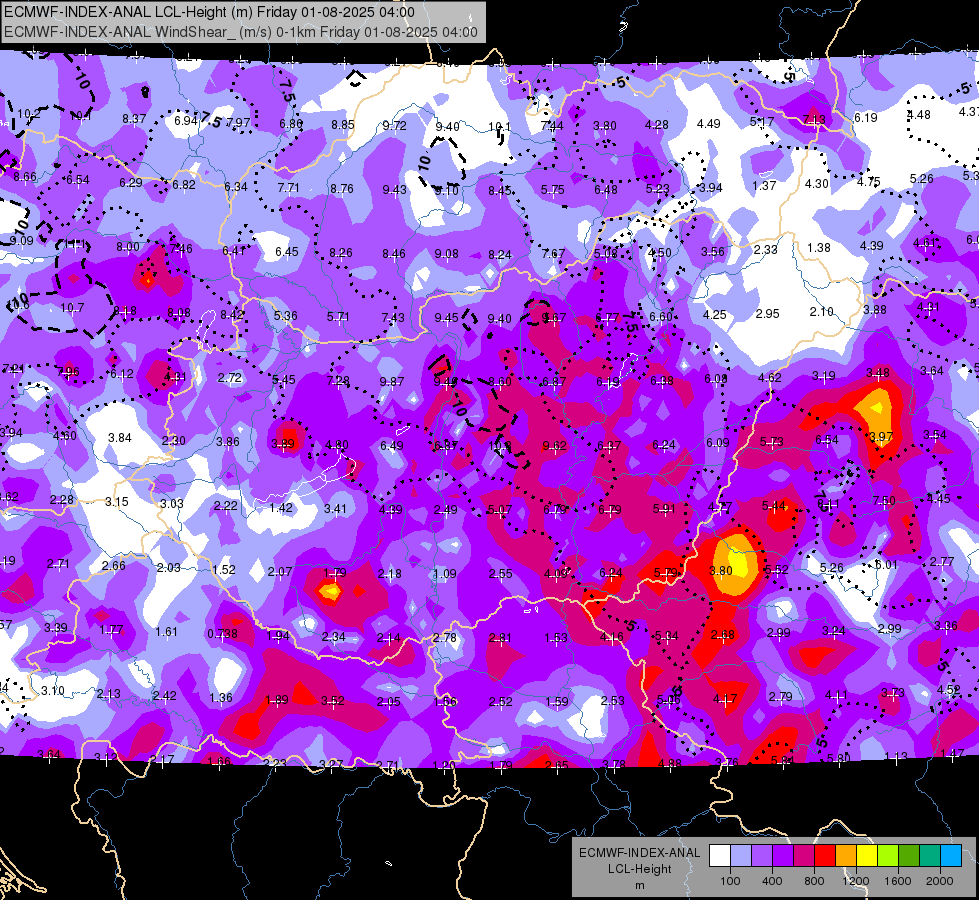Click the LCL-Height title line at top
Screen dimensions: 979x900
209,12
